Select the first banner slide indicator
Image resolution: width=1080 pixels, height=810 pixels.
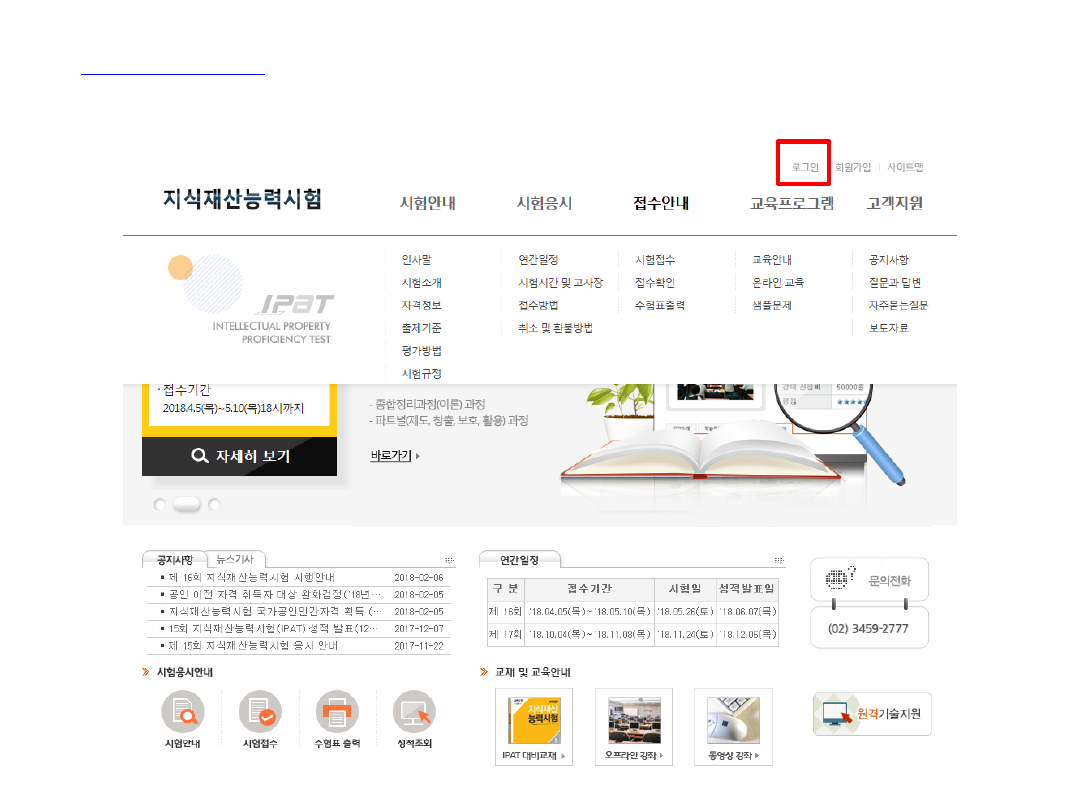[x=160, y=505]
